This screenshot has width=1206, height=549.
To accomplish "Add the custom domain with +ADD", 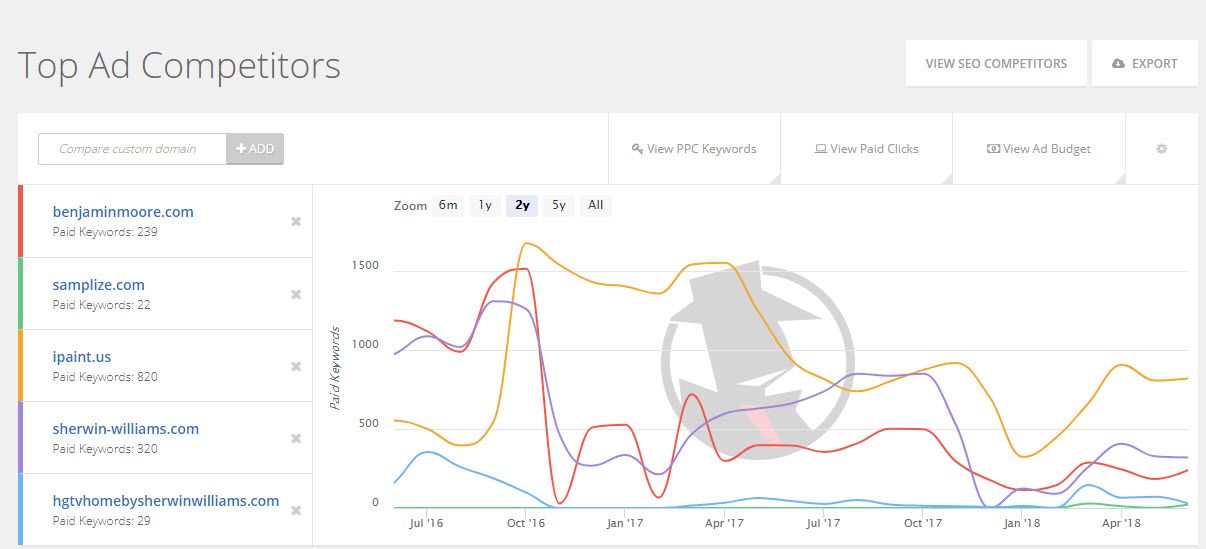I will pyautogui.click(x=255, y=149).
